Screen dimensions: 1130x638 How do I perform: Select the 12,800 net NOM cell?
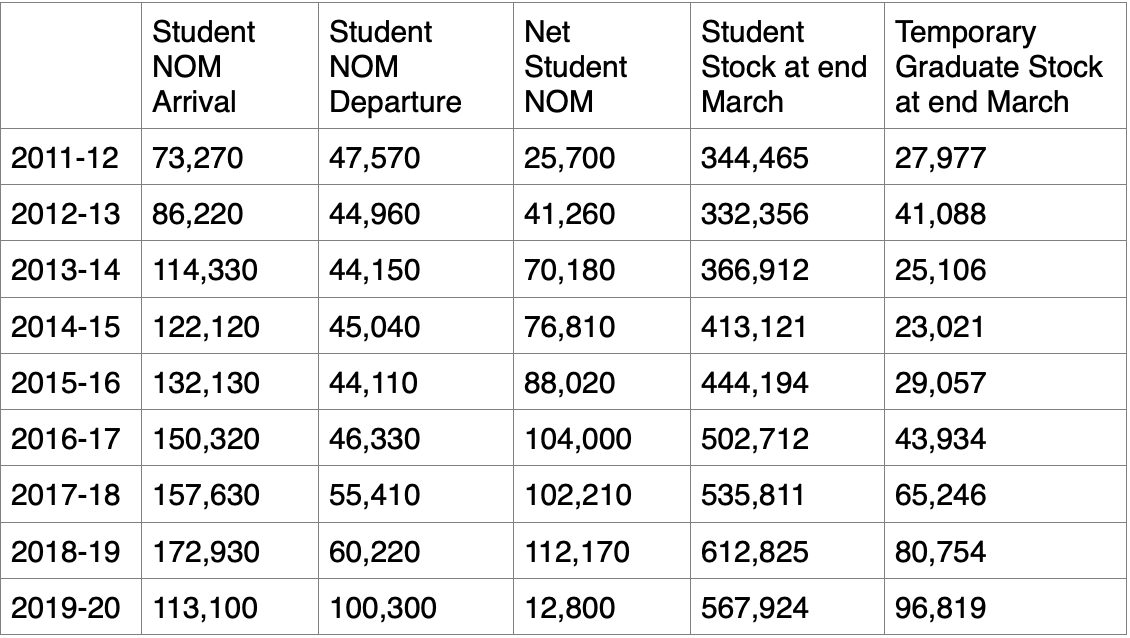569,608
